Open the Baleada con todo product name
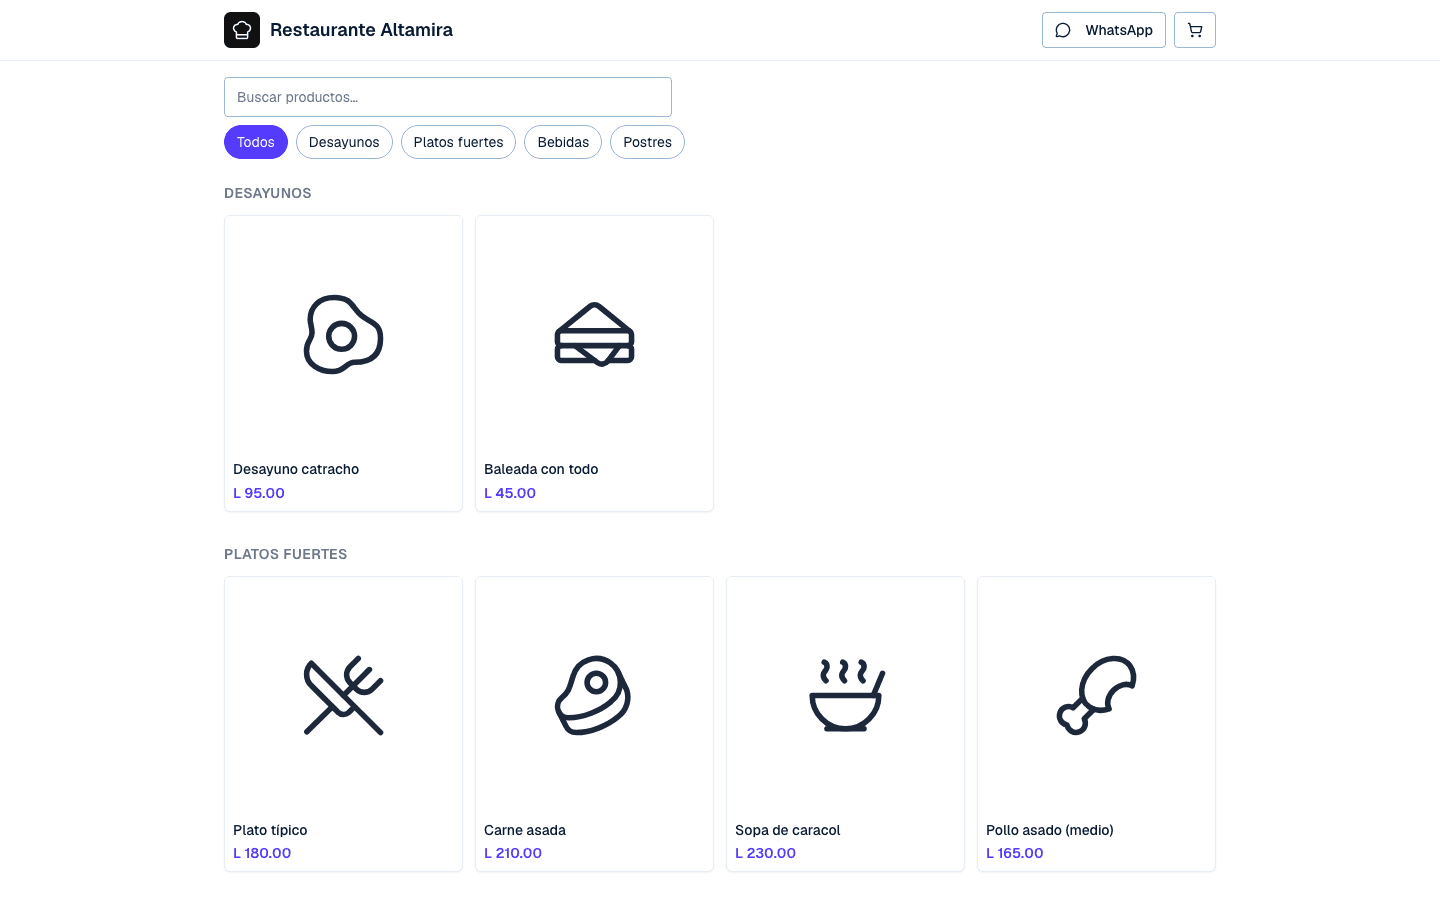The image size is (1440, 900). [x=541, y=469]
